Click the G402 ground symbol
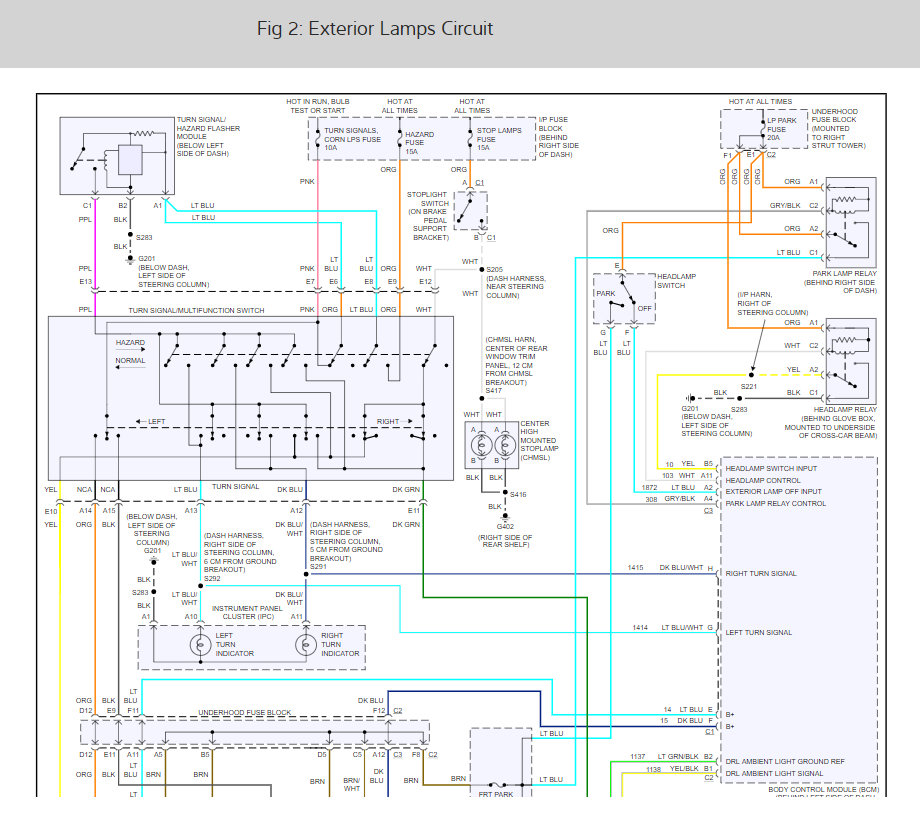Viewport: 920px width, 829px height. tap(505, 517)
